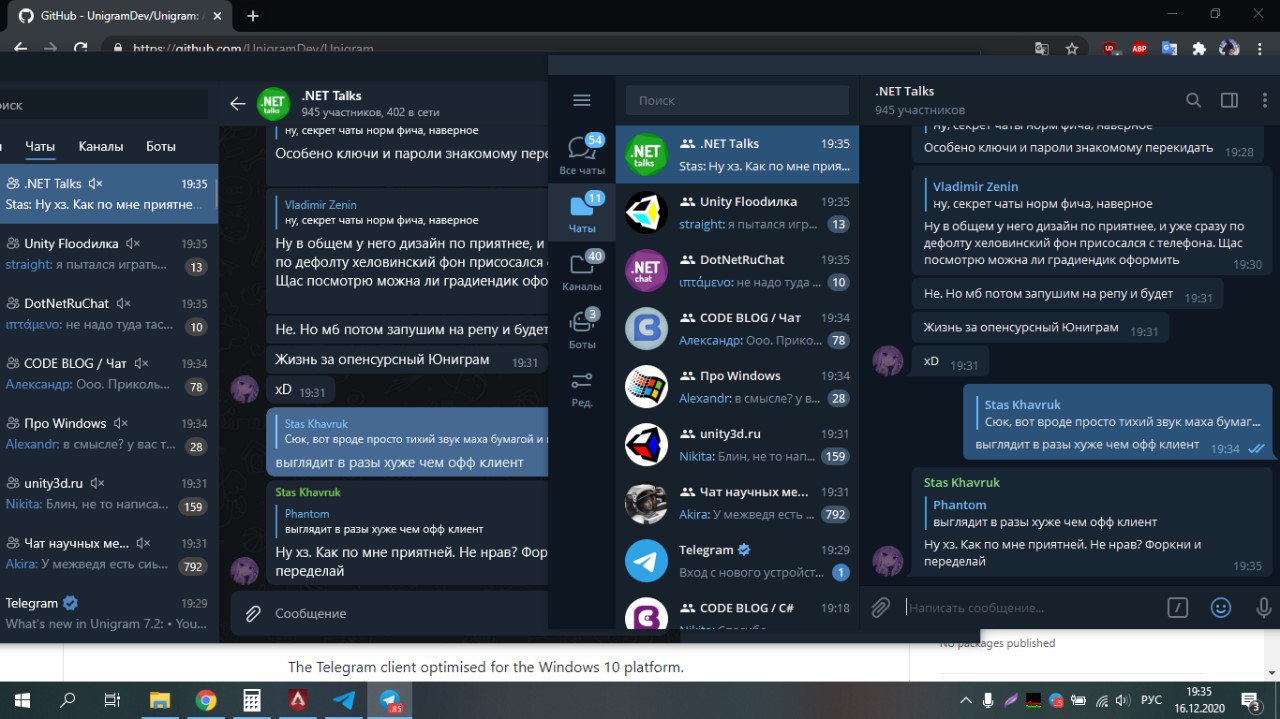Select .NET Talks chat in Unigram list
The image size is (1280, 719).
click(x=109, y=193)
